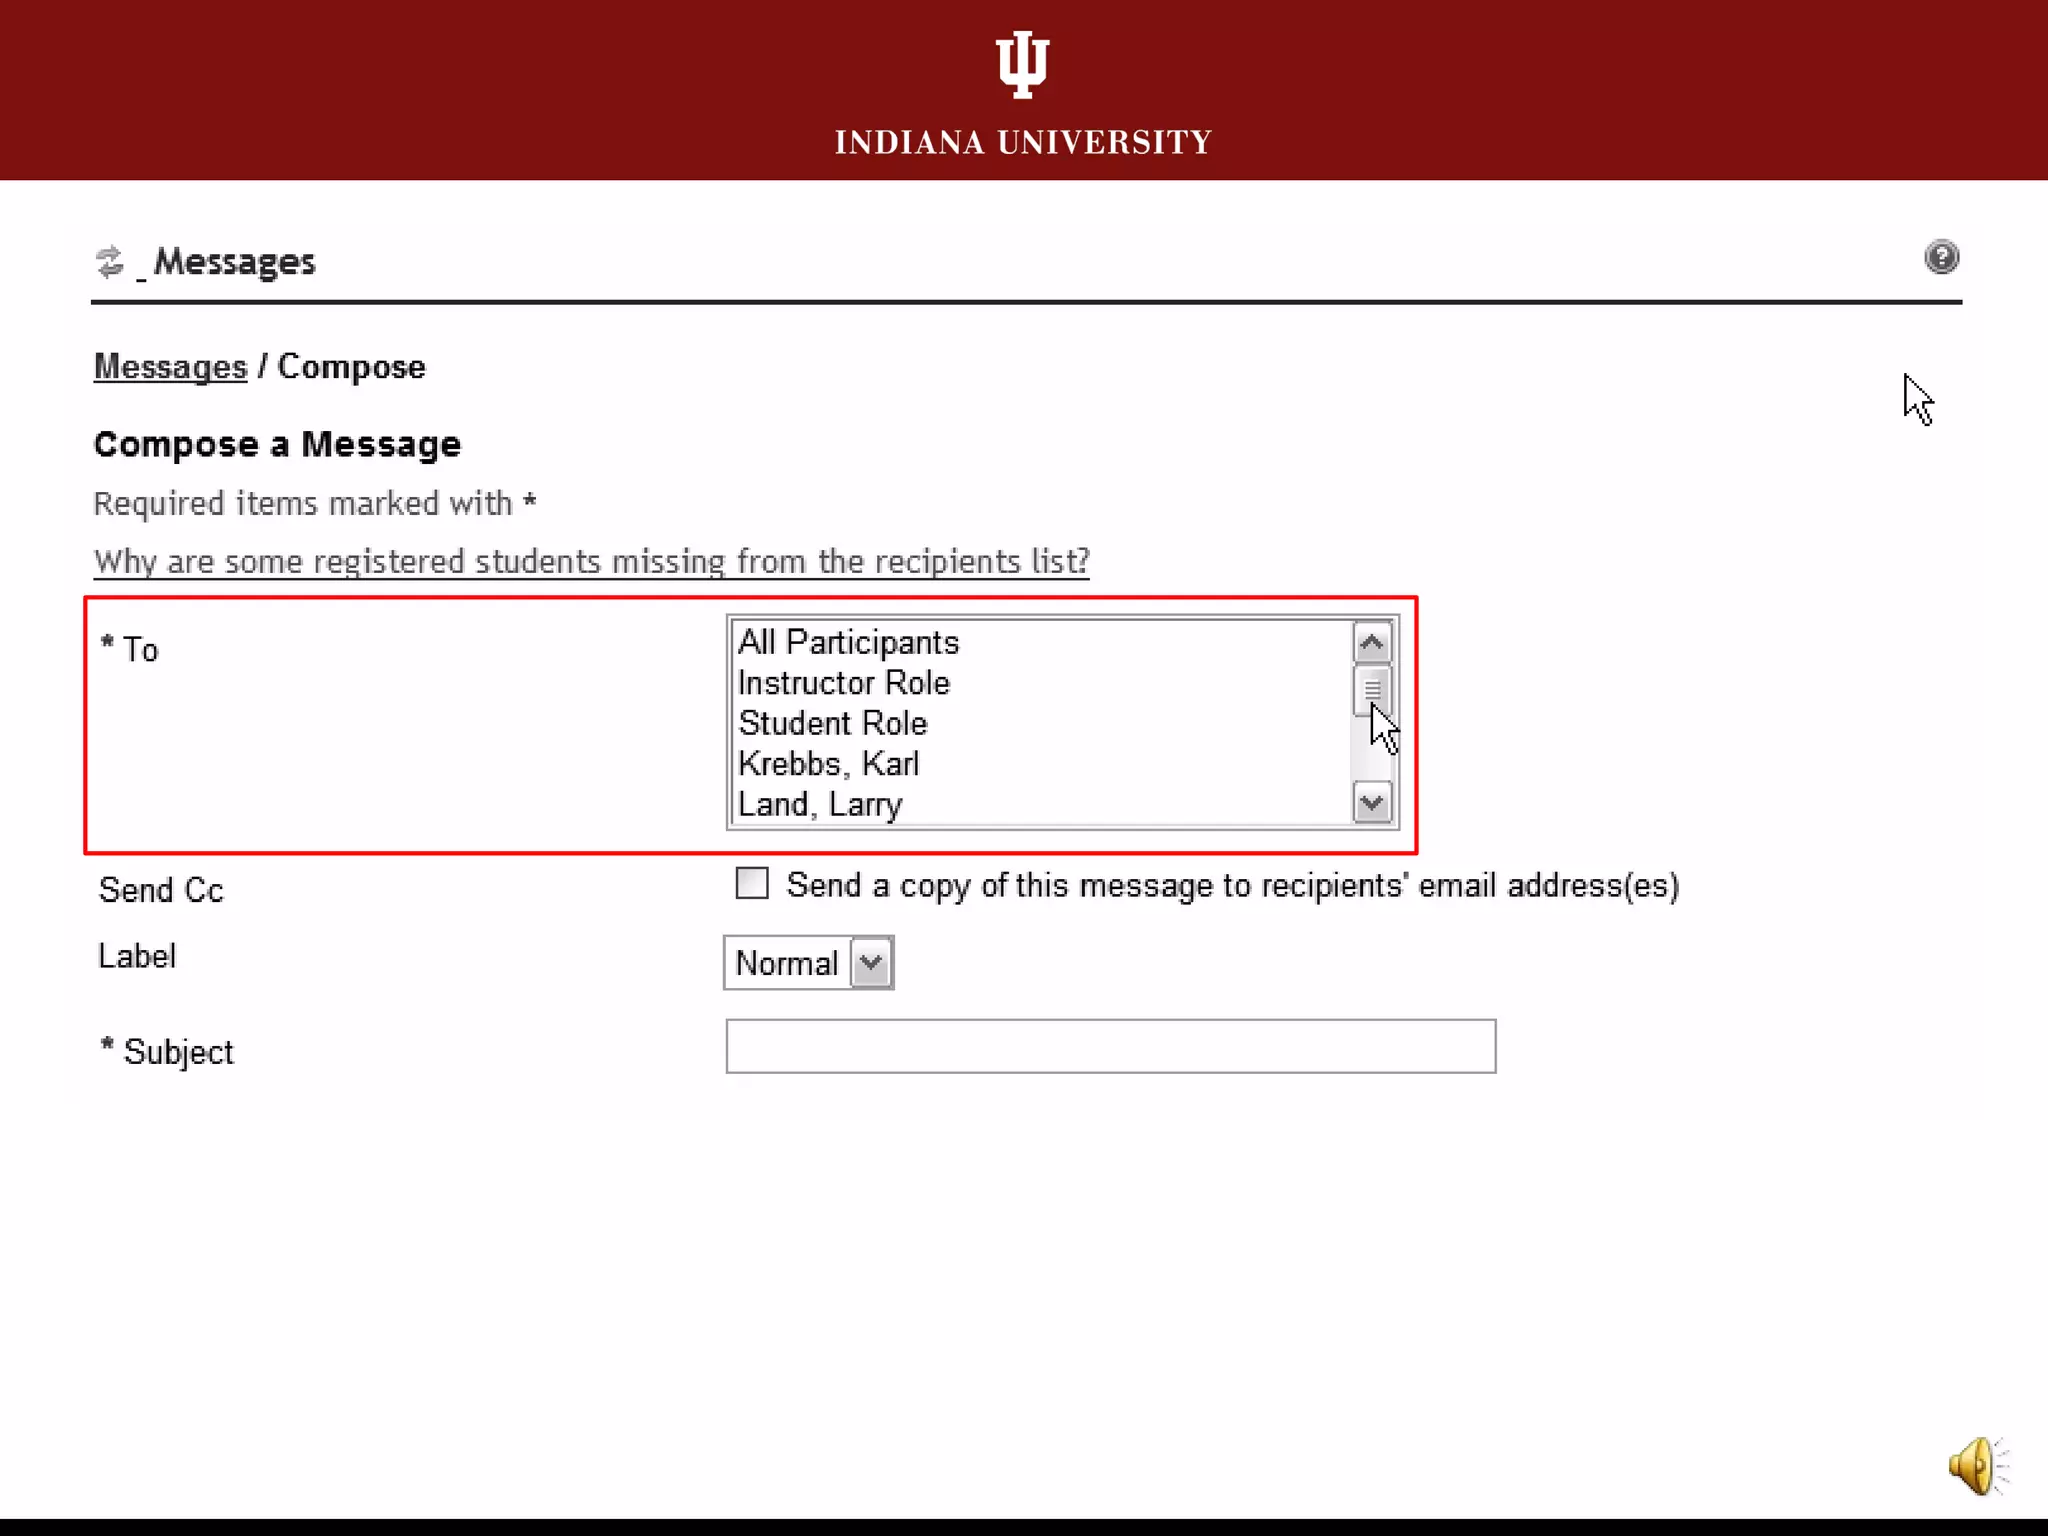Select All Participants in the To list

click(848, 642)
